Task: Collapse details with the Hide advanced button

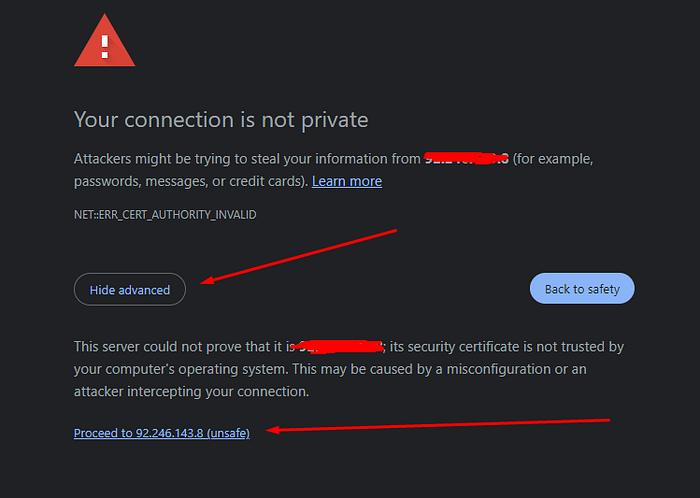Action: 130,290
